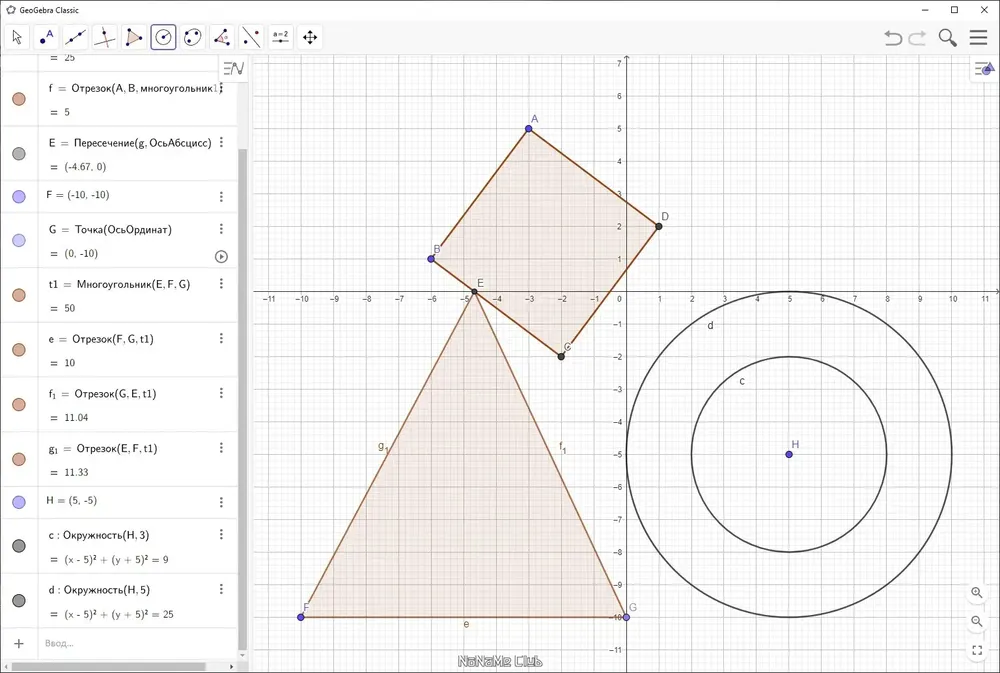Open options menu for circle d
The image size is (1000, 673).
tap(221, 589)
